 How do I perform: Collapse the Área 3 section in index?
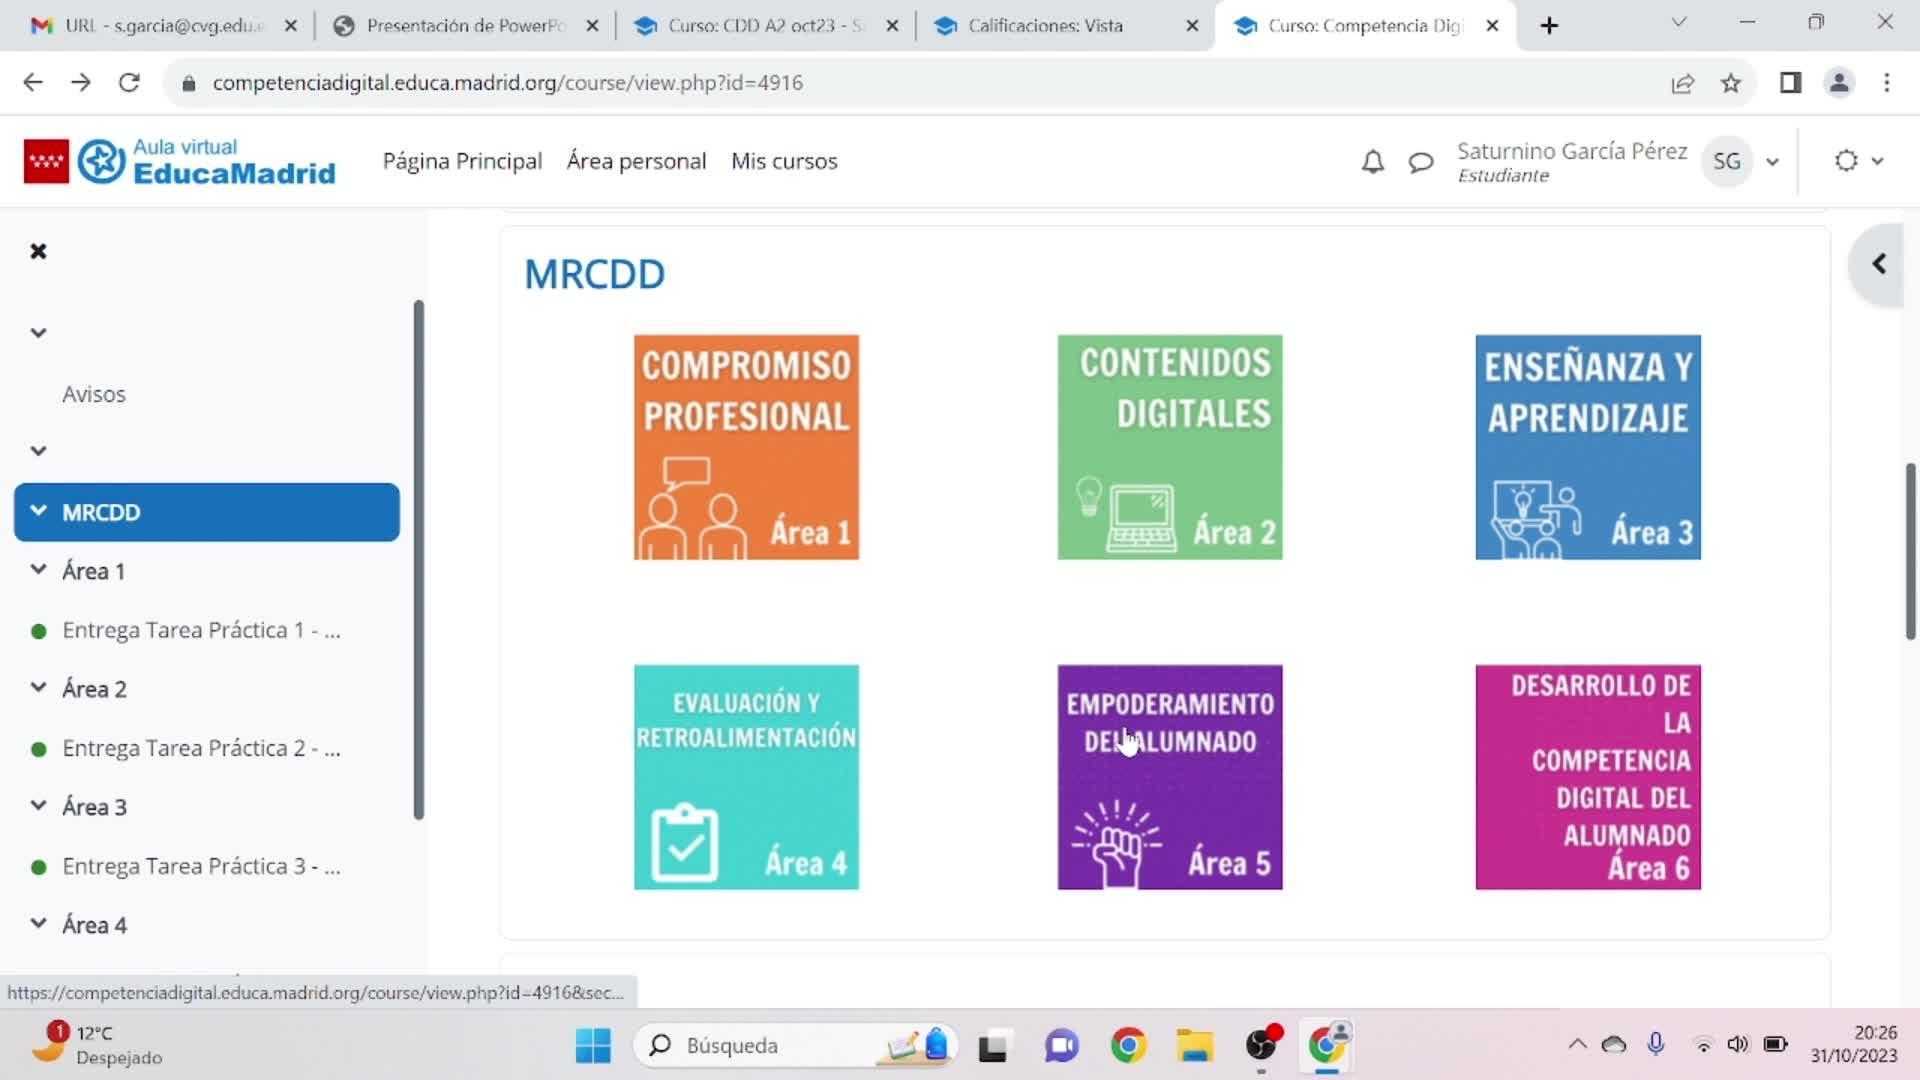(38, 806)
